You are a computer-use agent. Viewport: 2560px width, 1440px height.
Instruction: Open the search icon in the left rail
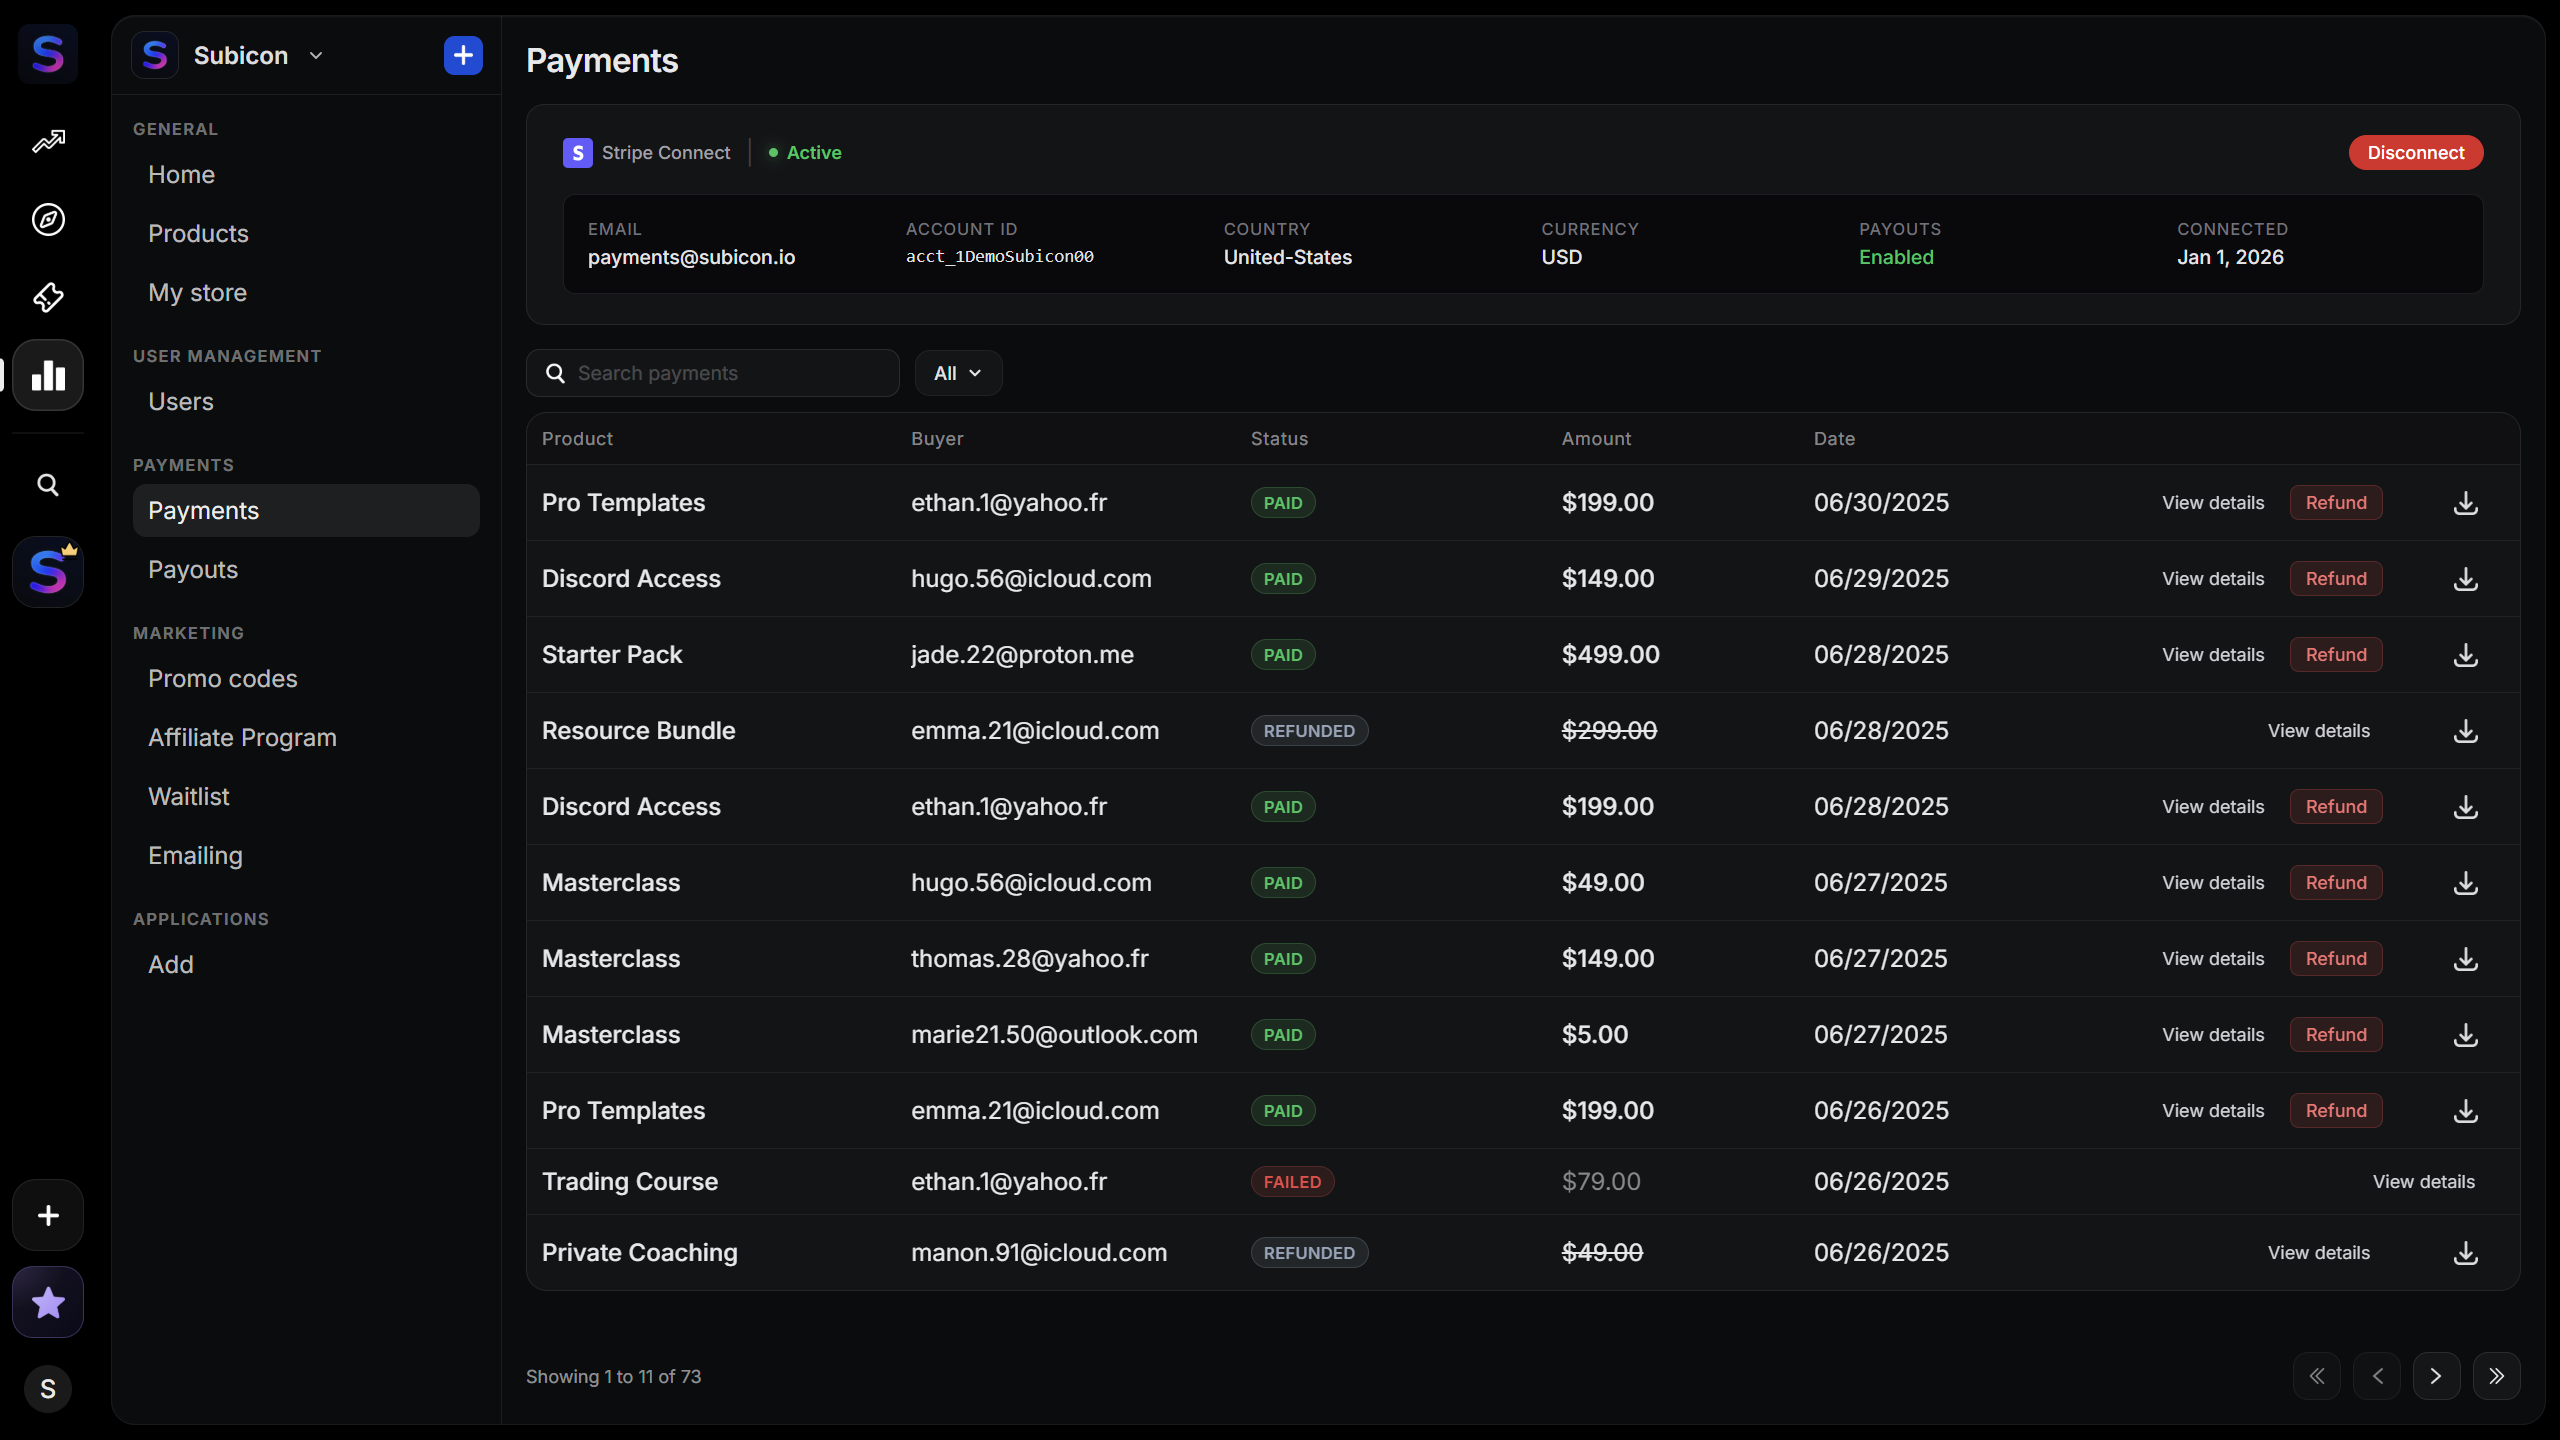(x=48, y=485)
